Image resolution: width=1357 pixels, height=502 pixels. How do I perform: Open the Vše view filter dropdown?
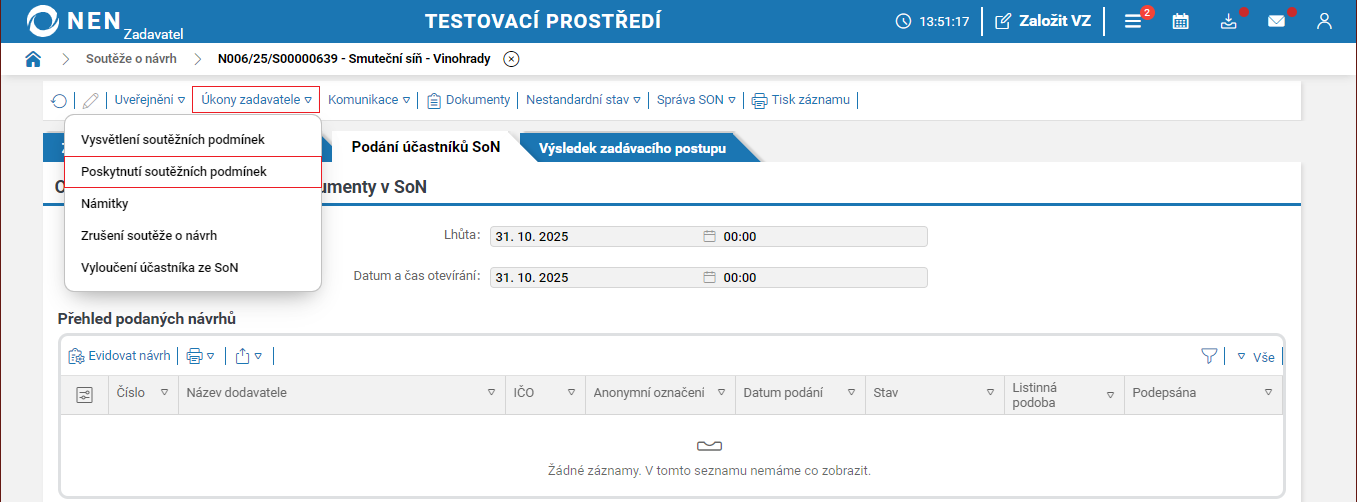click(1256, 356)
